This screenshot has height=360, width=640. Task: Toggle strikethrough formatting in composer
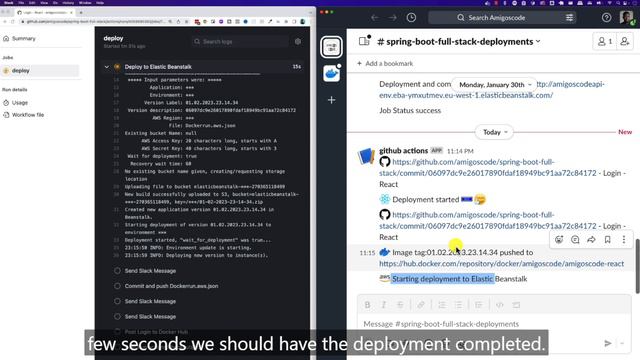pyautogui.click(x=400, y=305)
